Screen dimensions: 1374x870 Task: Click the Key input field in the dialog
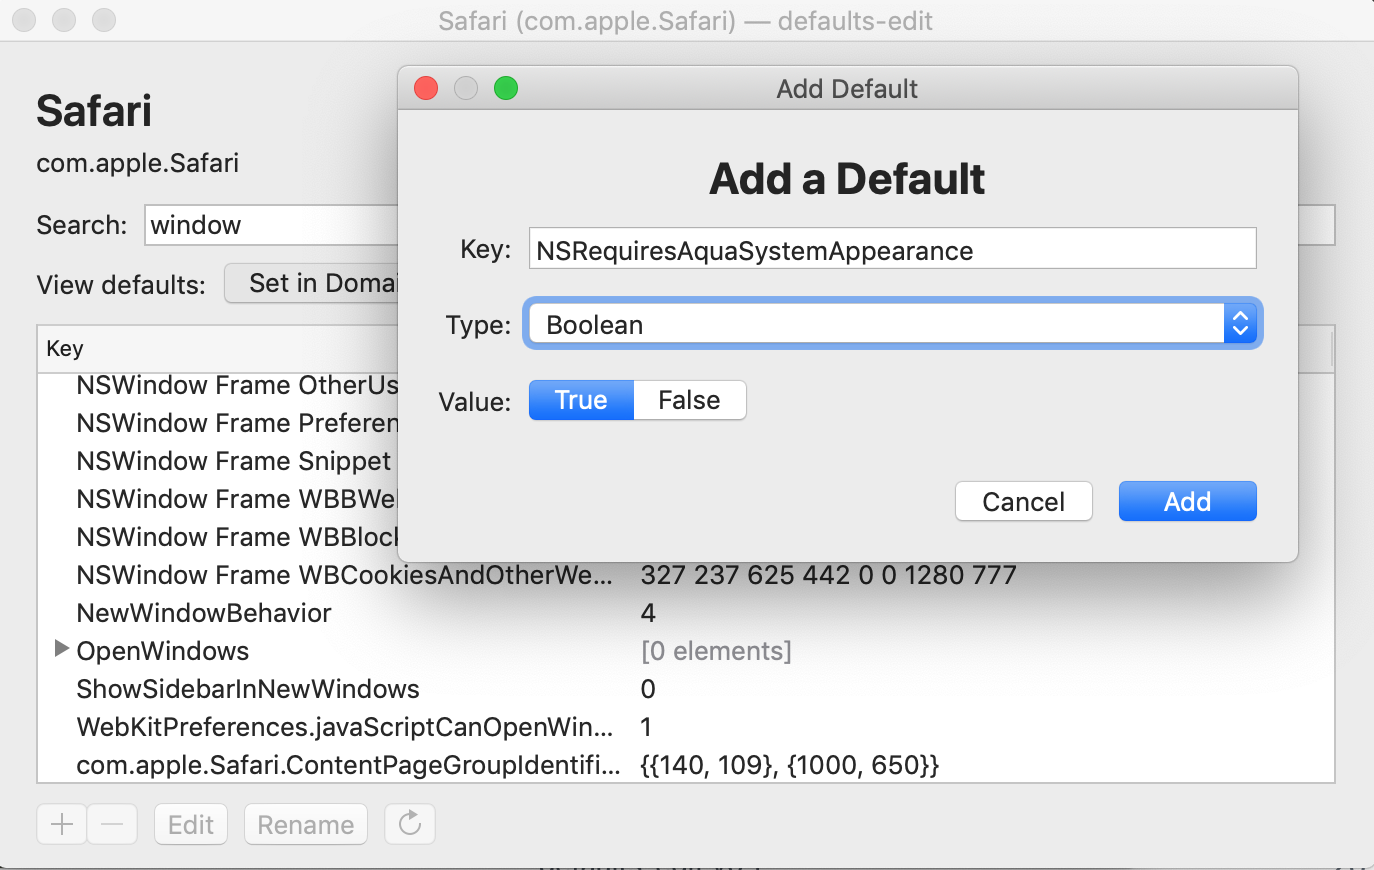[x=892, y=249]
